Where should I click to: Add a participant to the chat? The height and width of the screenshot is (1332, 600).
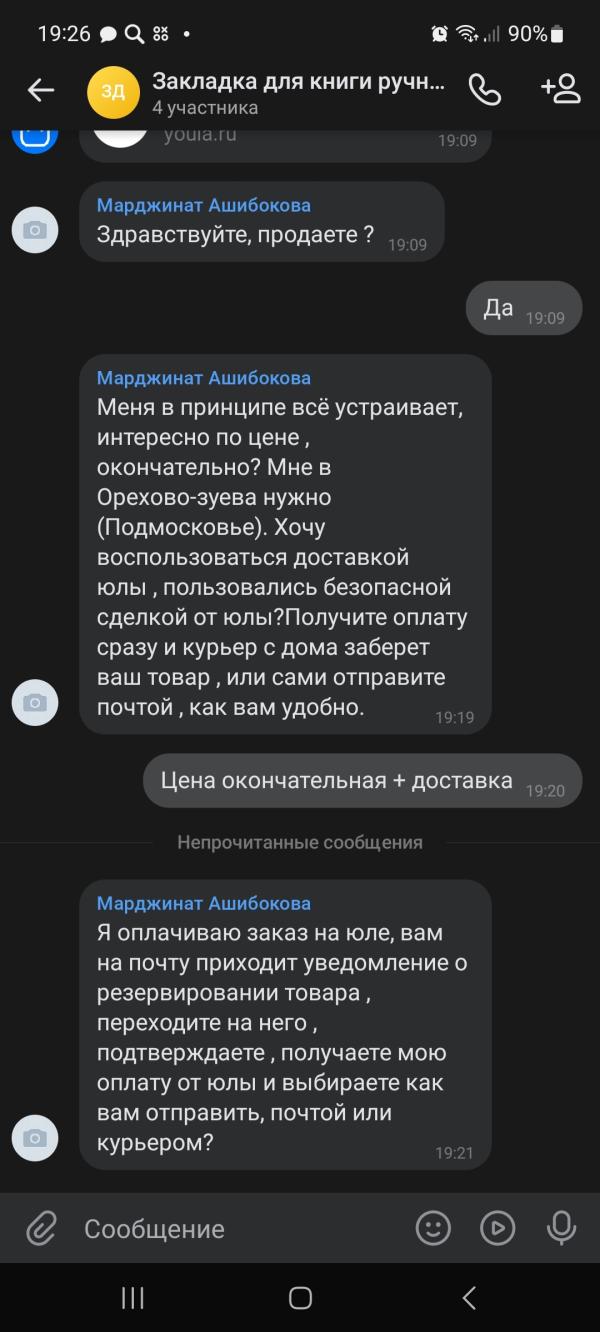[560, 89]
